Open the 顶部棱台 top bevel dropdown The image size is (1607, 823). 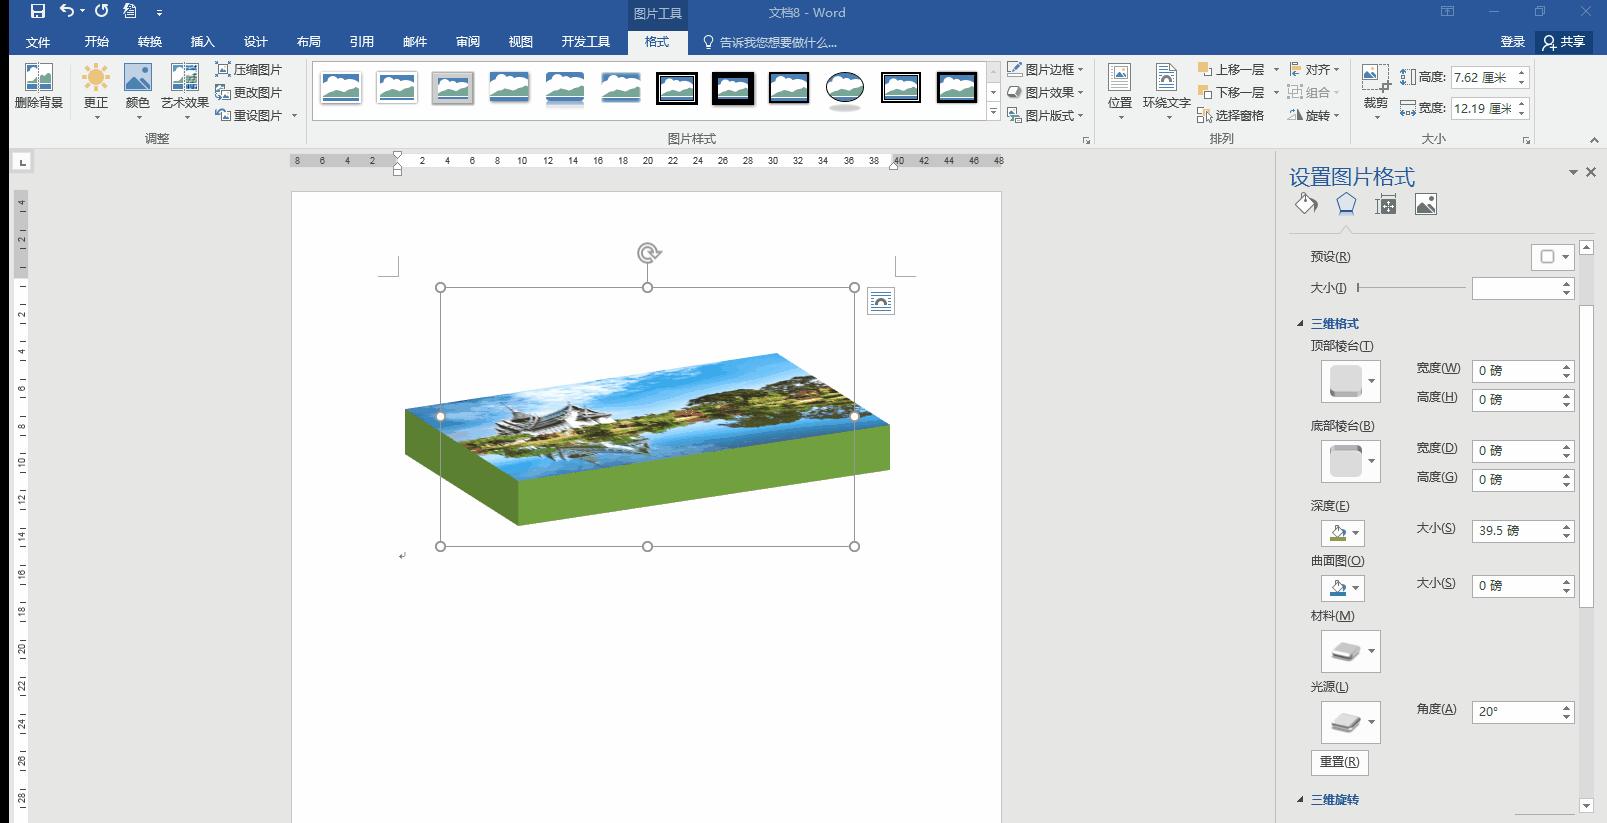click(1350, 381)
